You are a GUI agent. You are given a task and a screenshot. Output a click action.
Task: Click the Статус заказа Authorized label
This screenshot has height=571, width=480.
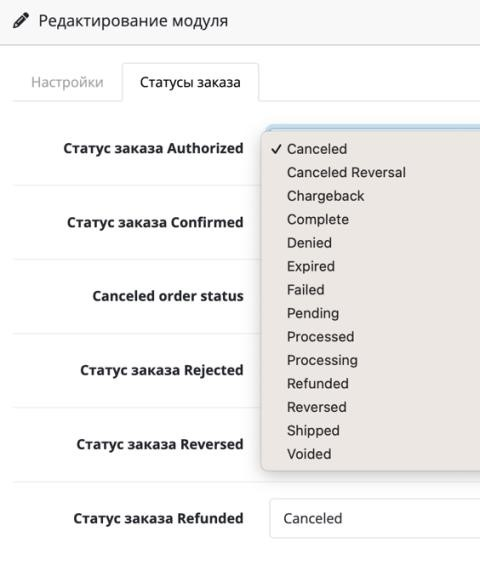[153, 149]
